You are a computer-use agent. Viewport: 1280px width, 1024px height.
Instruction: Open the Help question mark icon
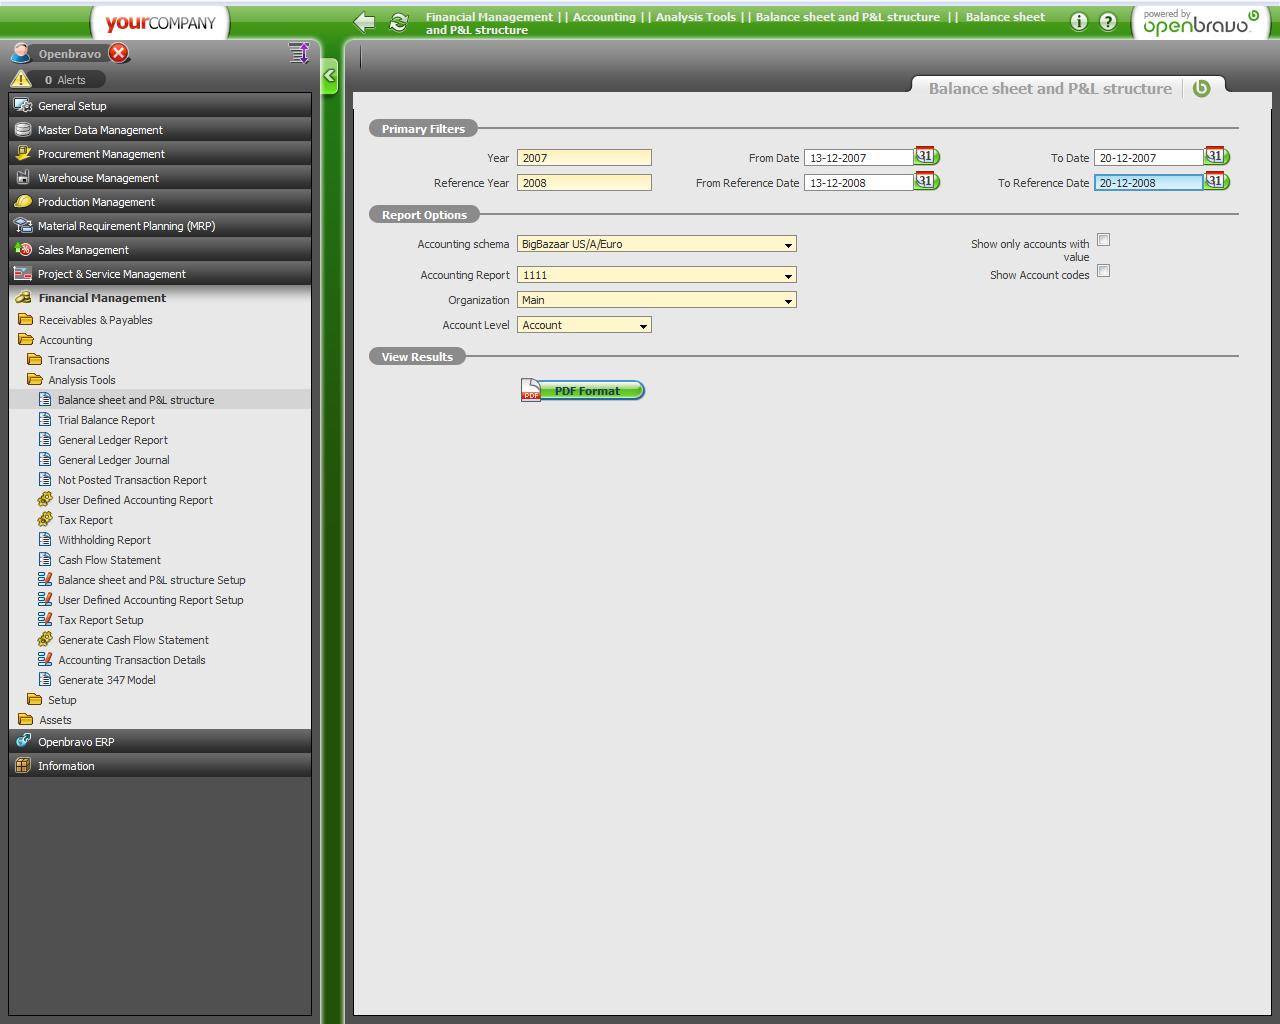(1108, 22)
